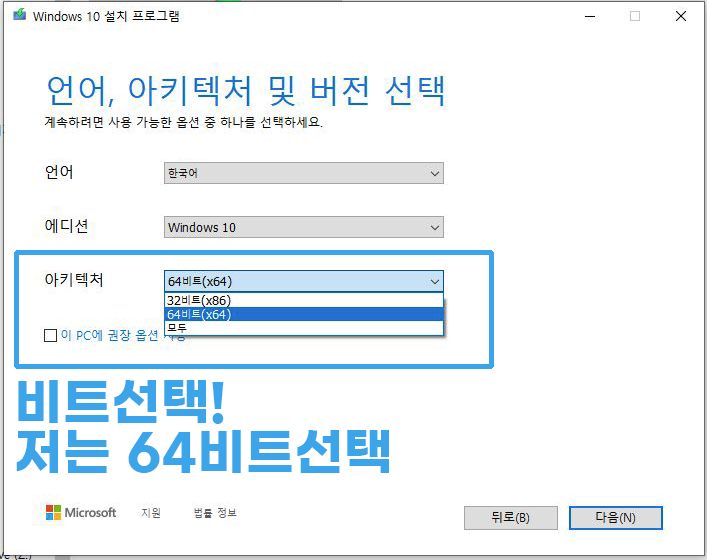This screenshot has width=707, height=560.
Task: Open the 지원 support link
Action: 151,513
